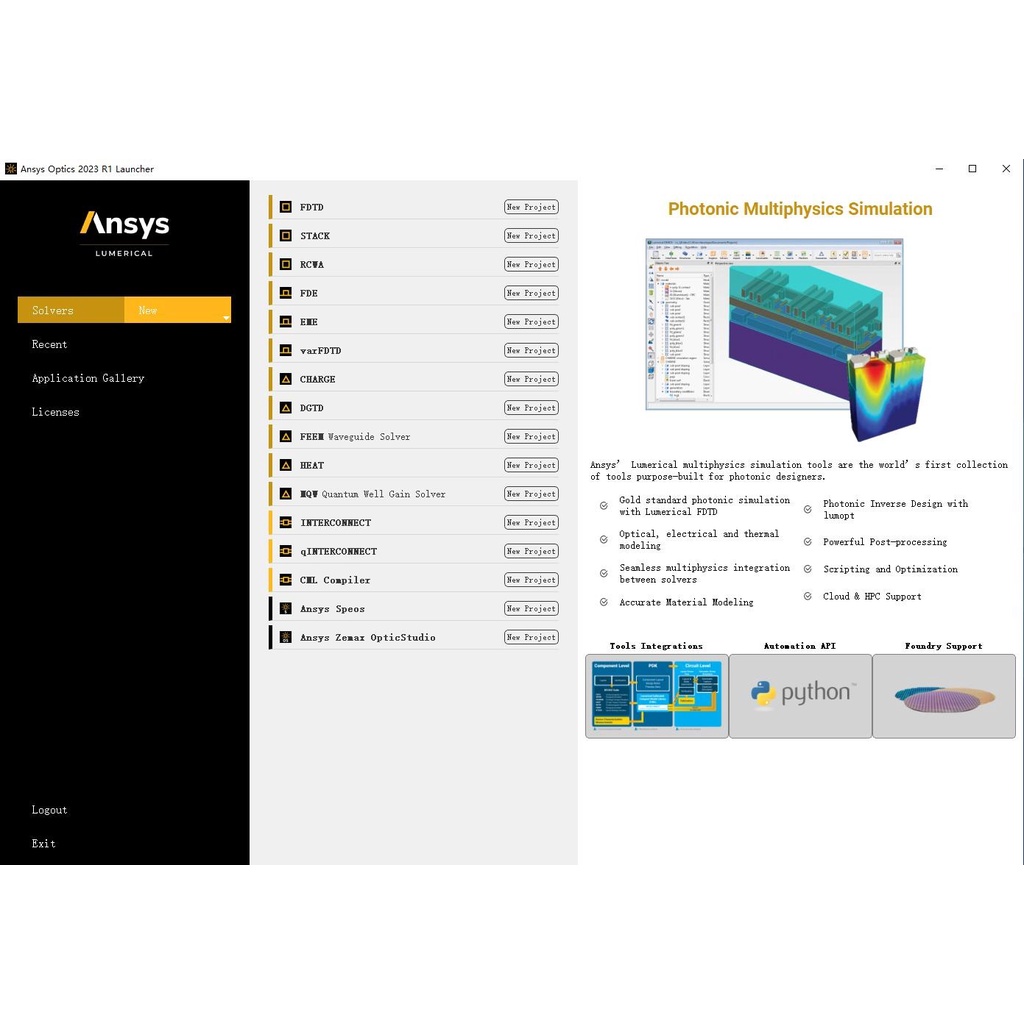Select the Solvers tab in the sidebar

71,310
